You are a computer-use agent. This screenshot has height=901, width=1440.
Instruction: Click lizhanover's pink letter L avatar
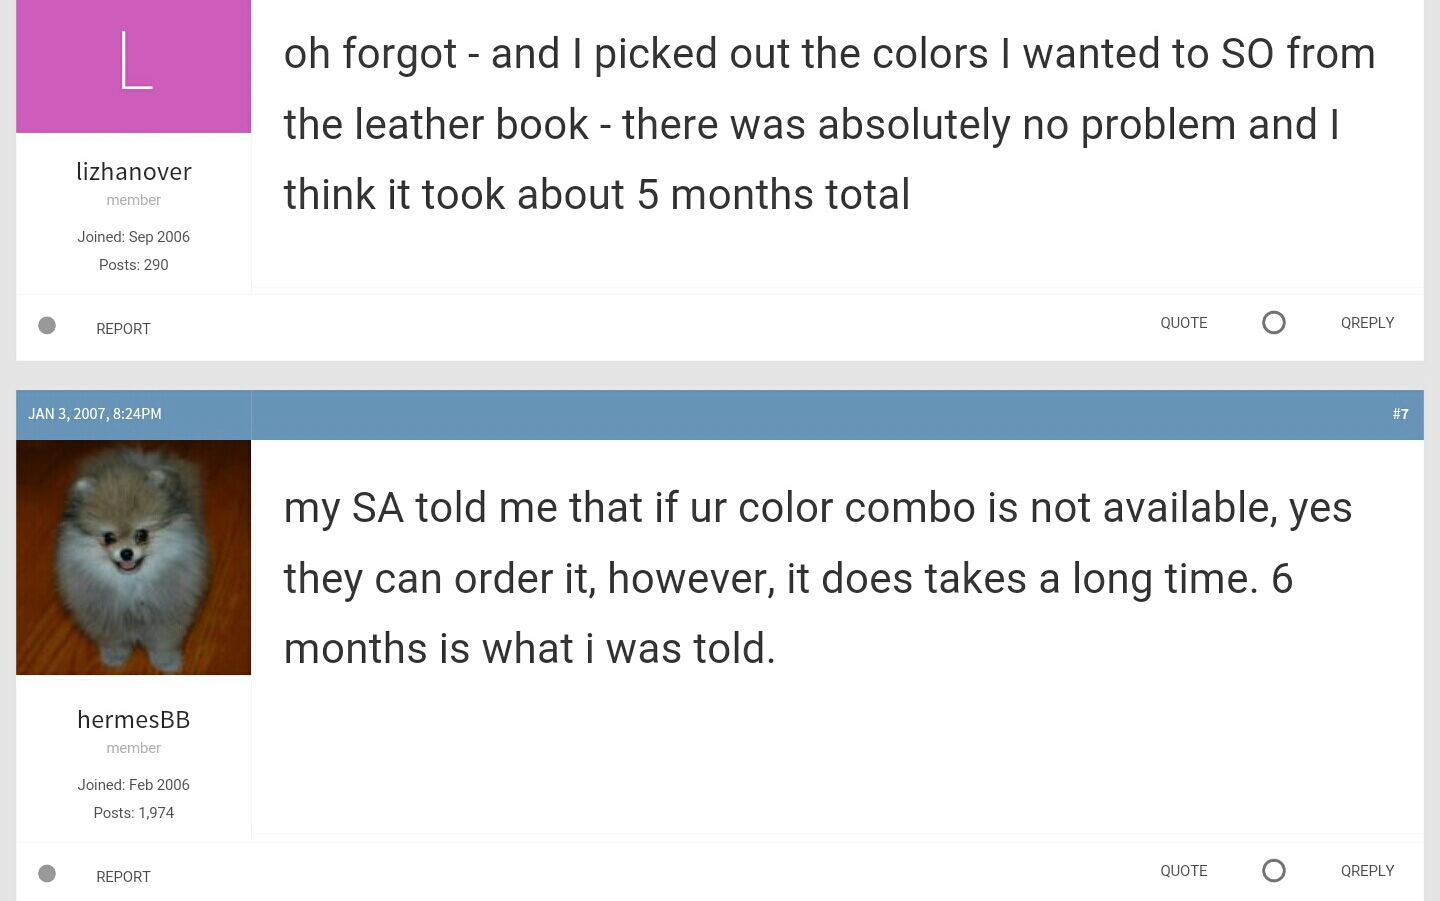(133, 66)
